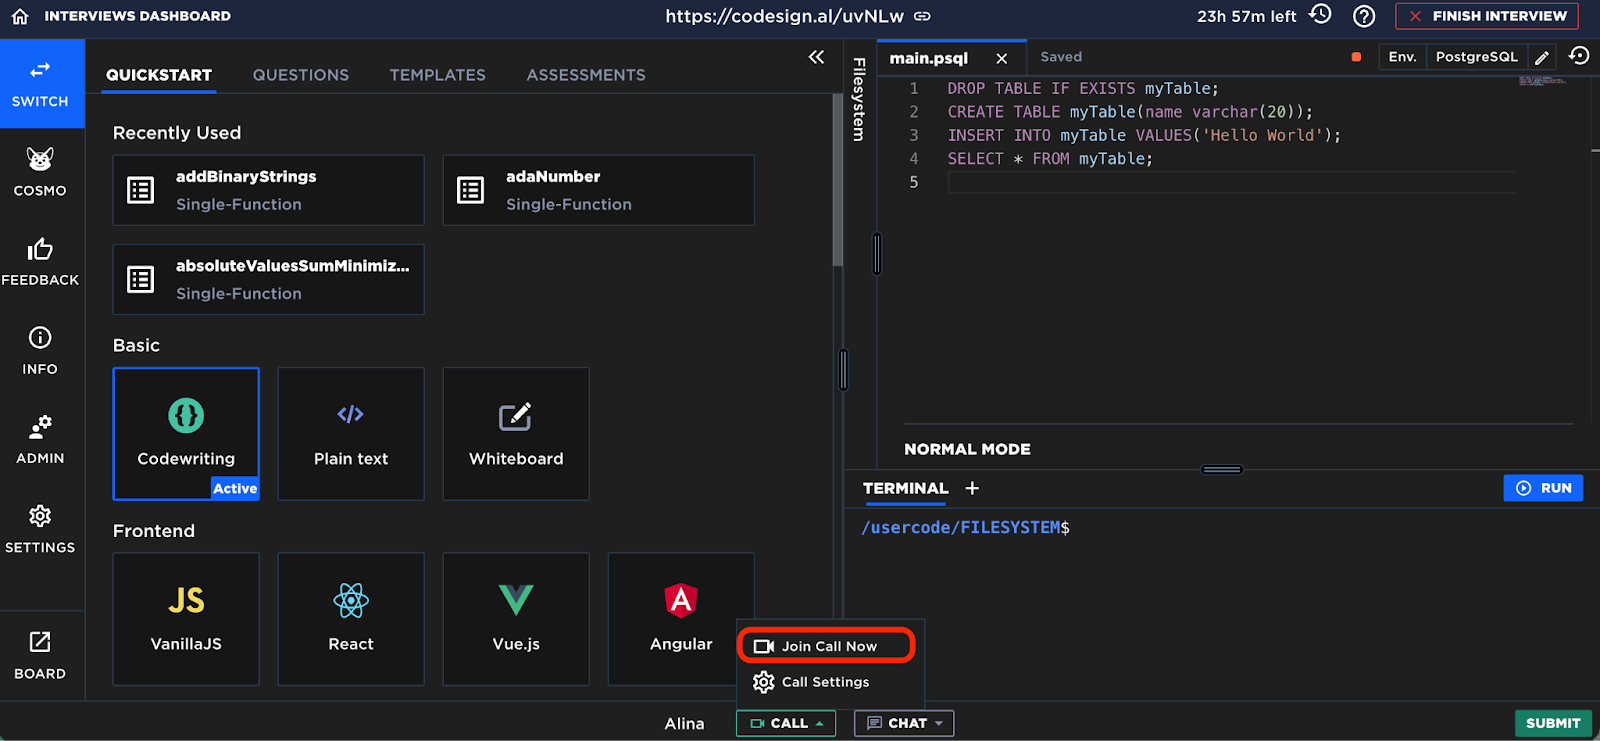1600x741 pixels.
Task: Open the Admin panel in sidebar
Action: [x=40, y=439]
